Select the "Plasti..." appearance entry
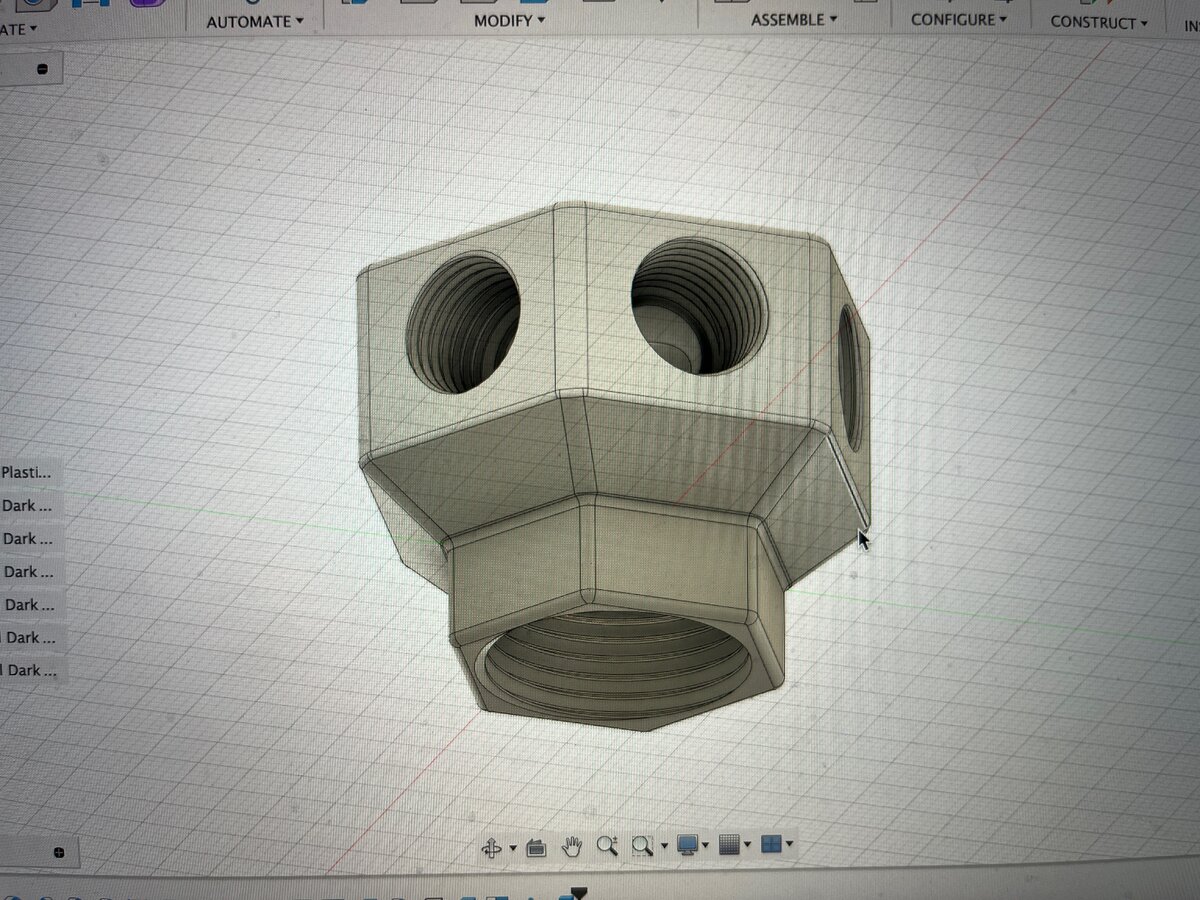The height and width of the screenshot is (900, 1200). point(27,472)
